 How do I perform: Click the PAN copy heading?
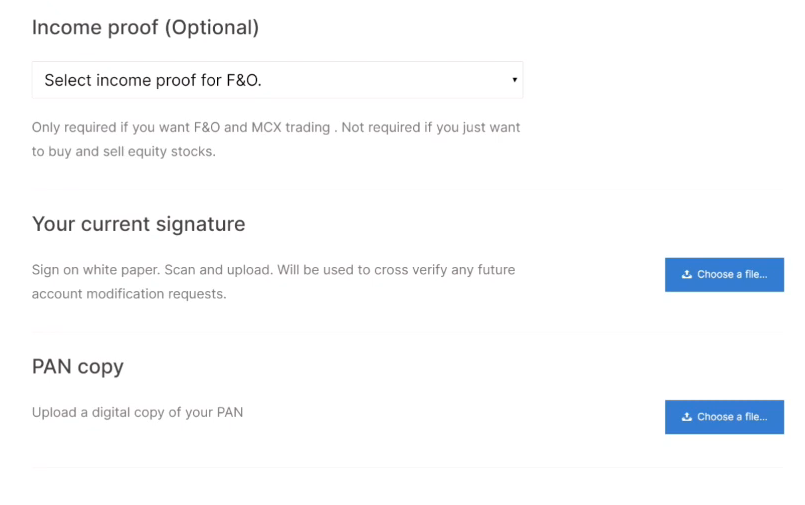(x=78, y=367)
